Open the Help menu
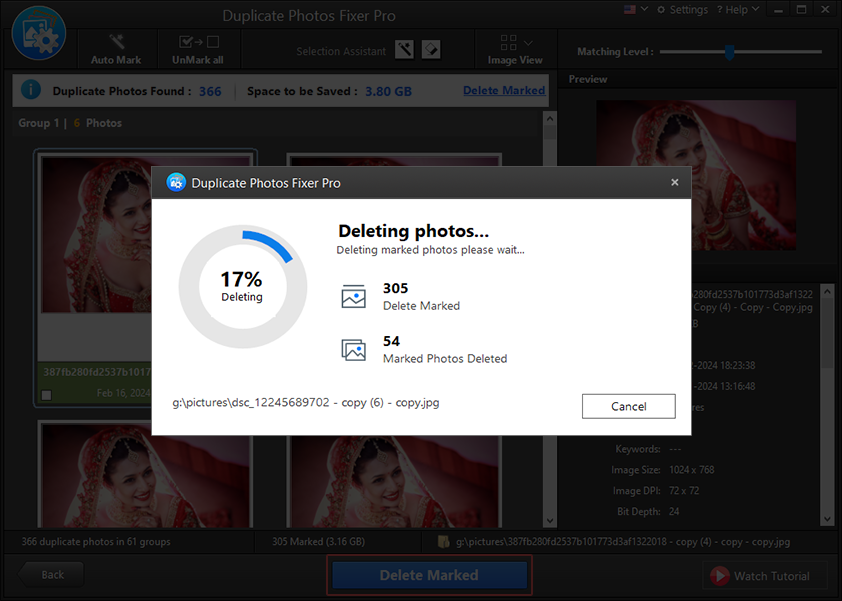 pyautogui.click(x=738, y=10)
